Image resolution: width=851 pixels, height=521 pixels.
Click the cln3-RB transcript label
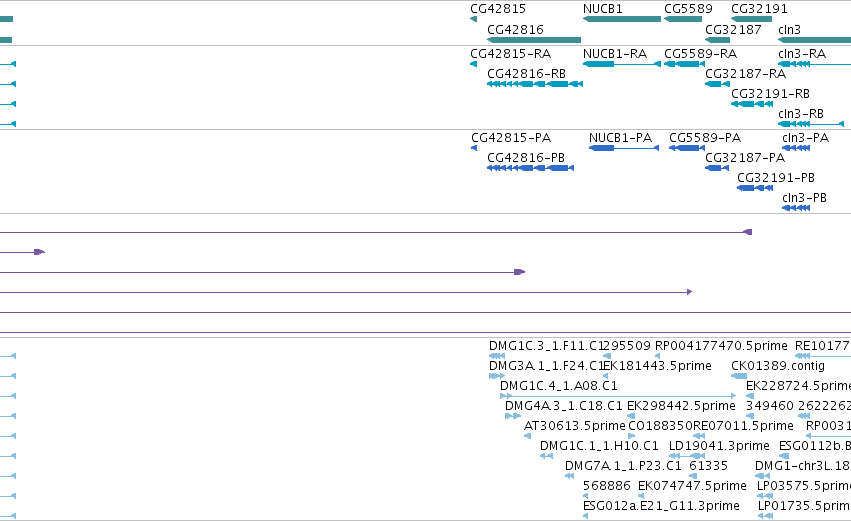[801, 113]
